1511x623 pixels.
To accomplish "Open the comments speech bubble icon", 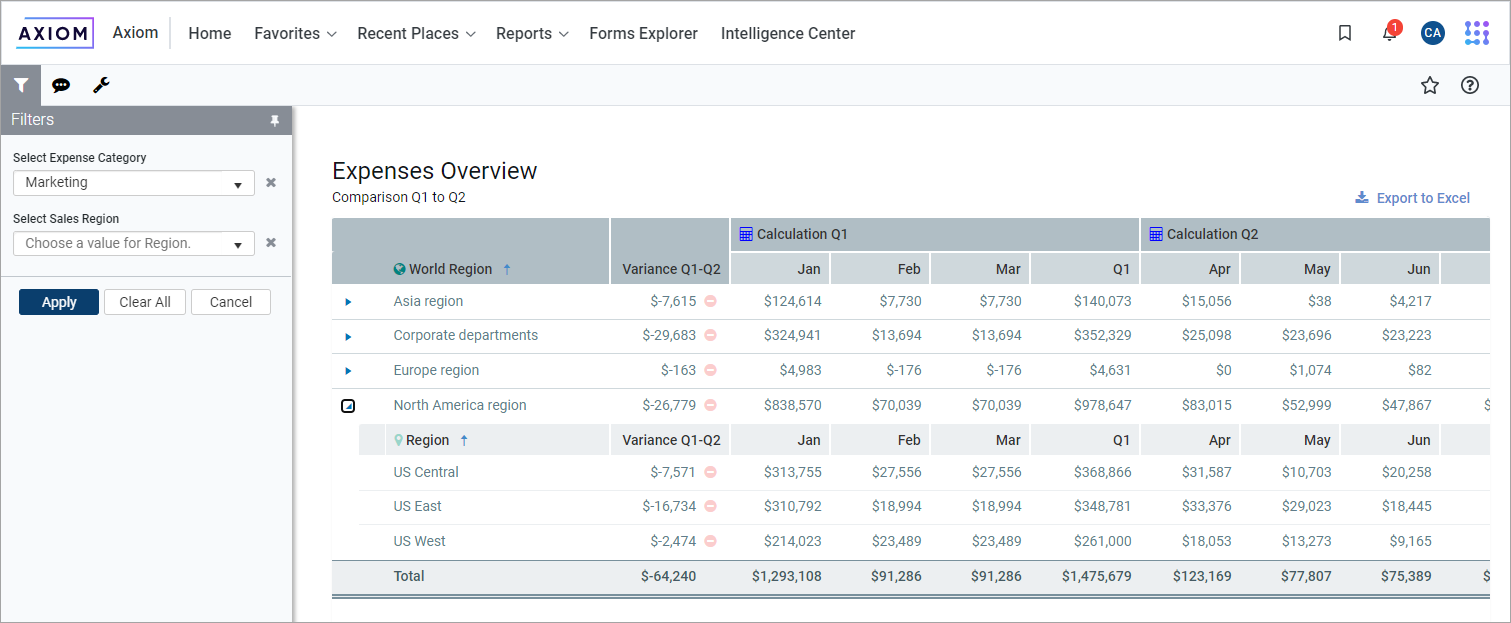I will point(61,86).
